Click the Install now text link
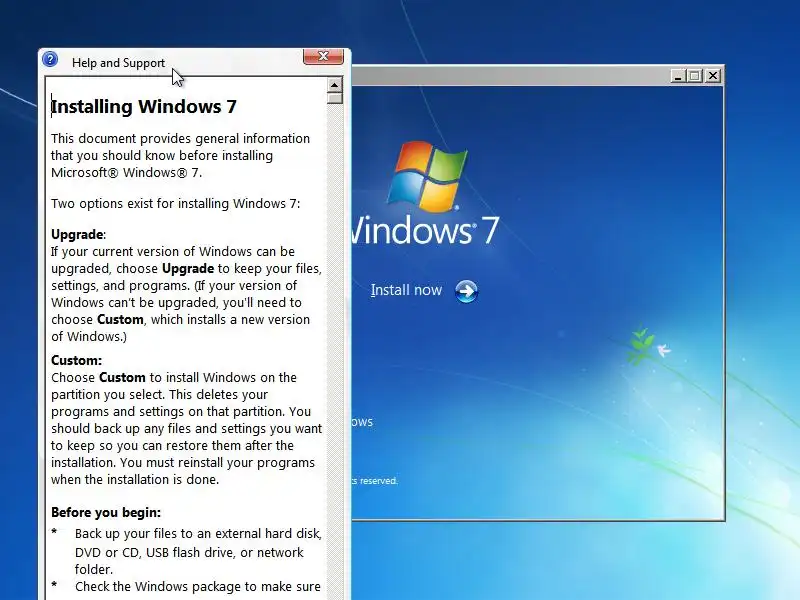 coord(406,290)
